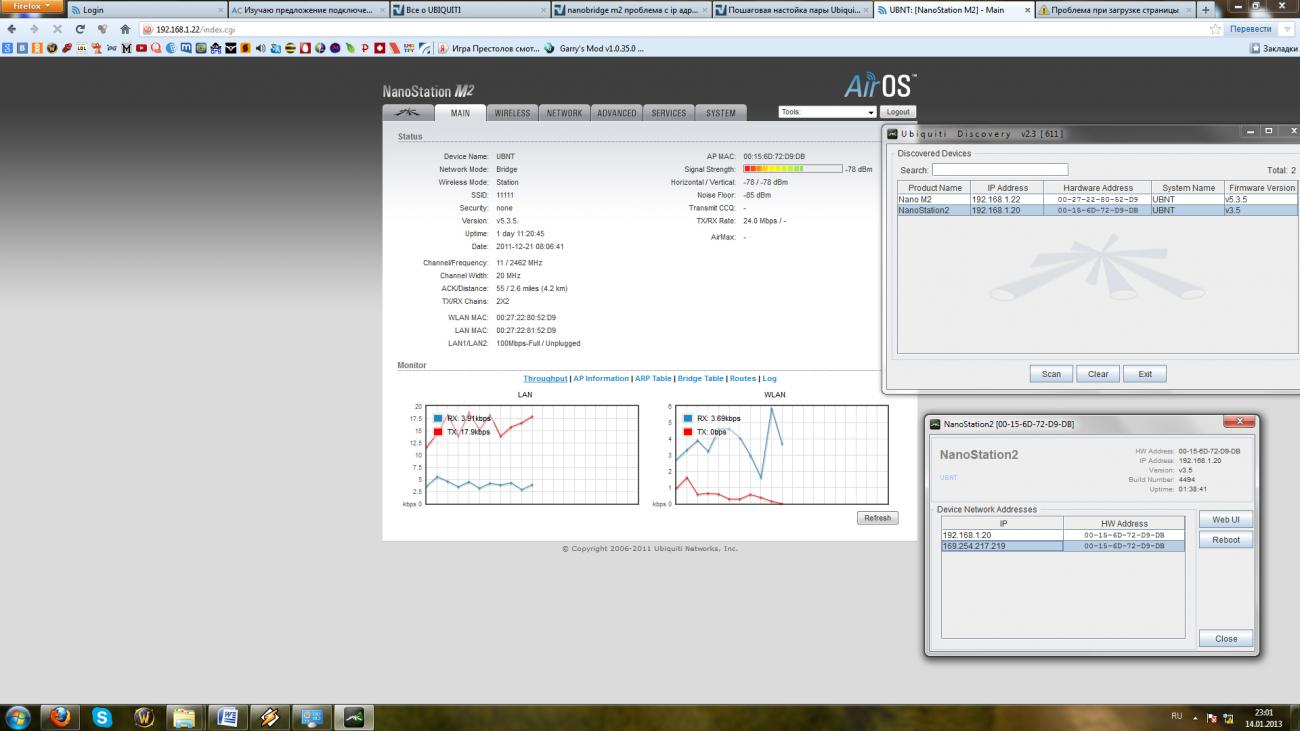
Task: Select the MAIN tab in AirOS
Action: (x=460, y=113)
